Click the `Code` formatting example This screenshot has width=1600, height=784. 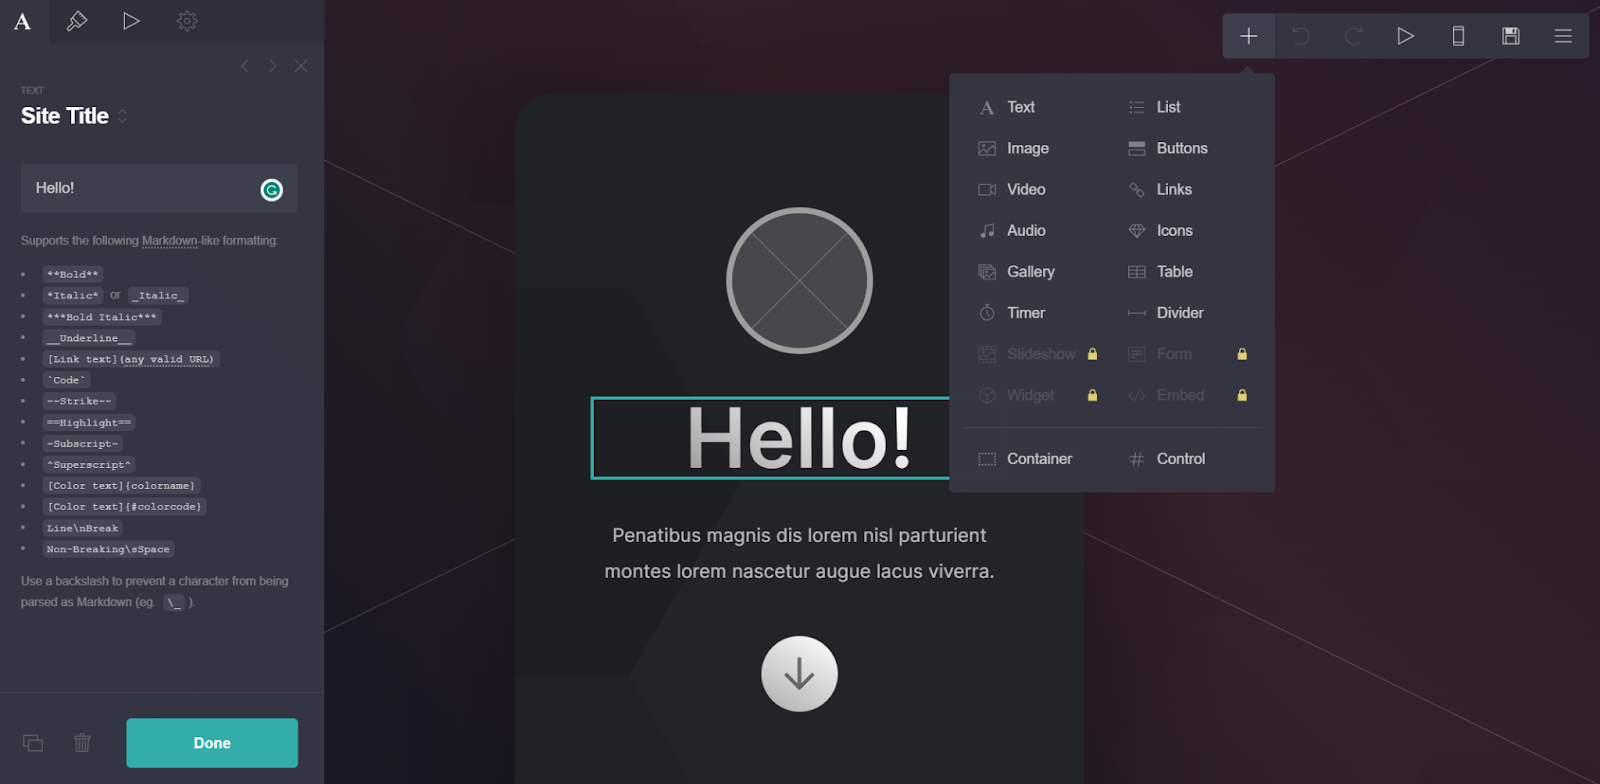point(66,380)
